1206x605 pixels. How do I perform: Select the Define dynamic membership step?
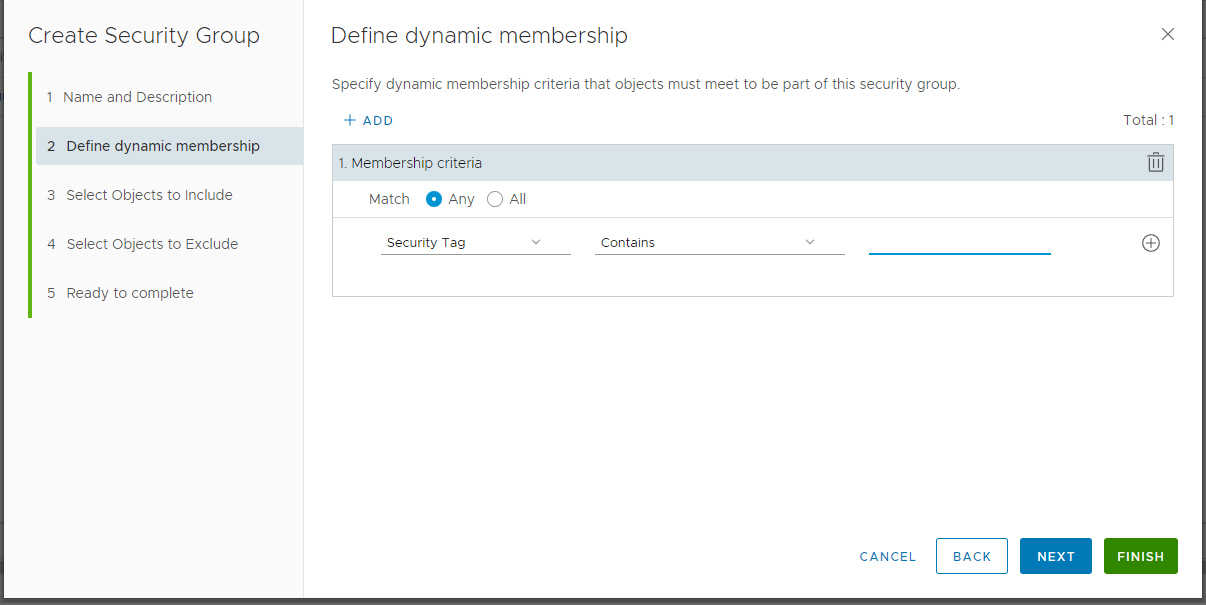(163, 146)
